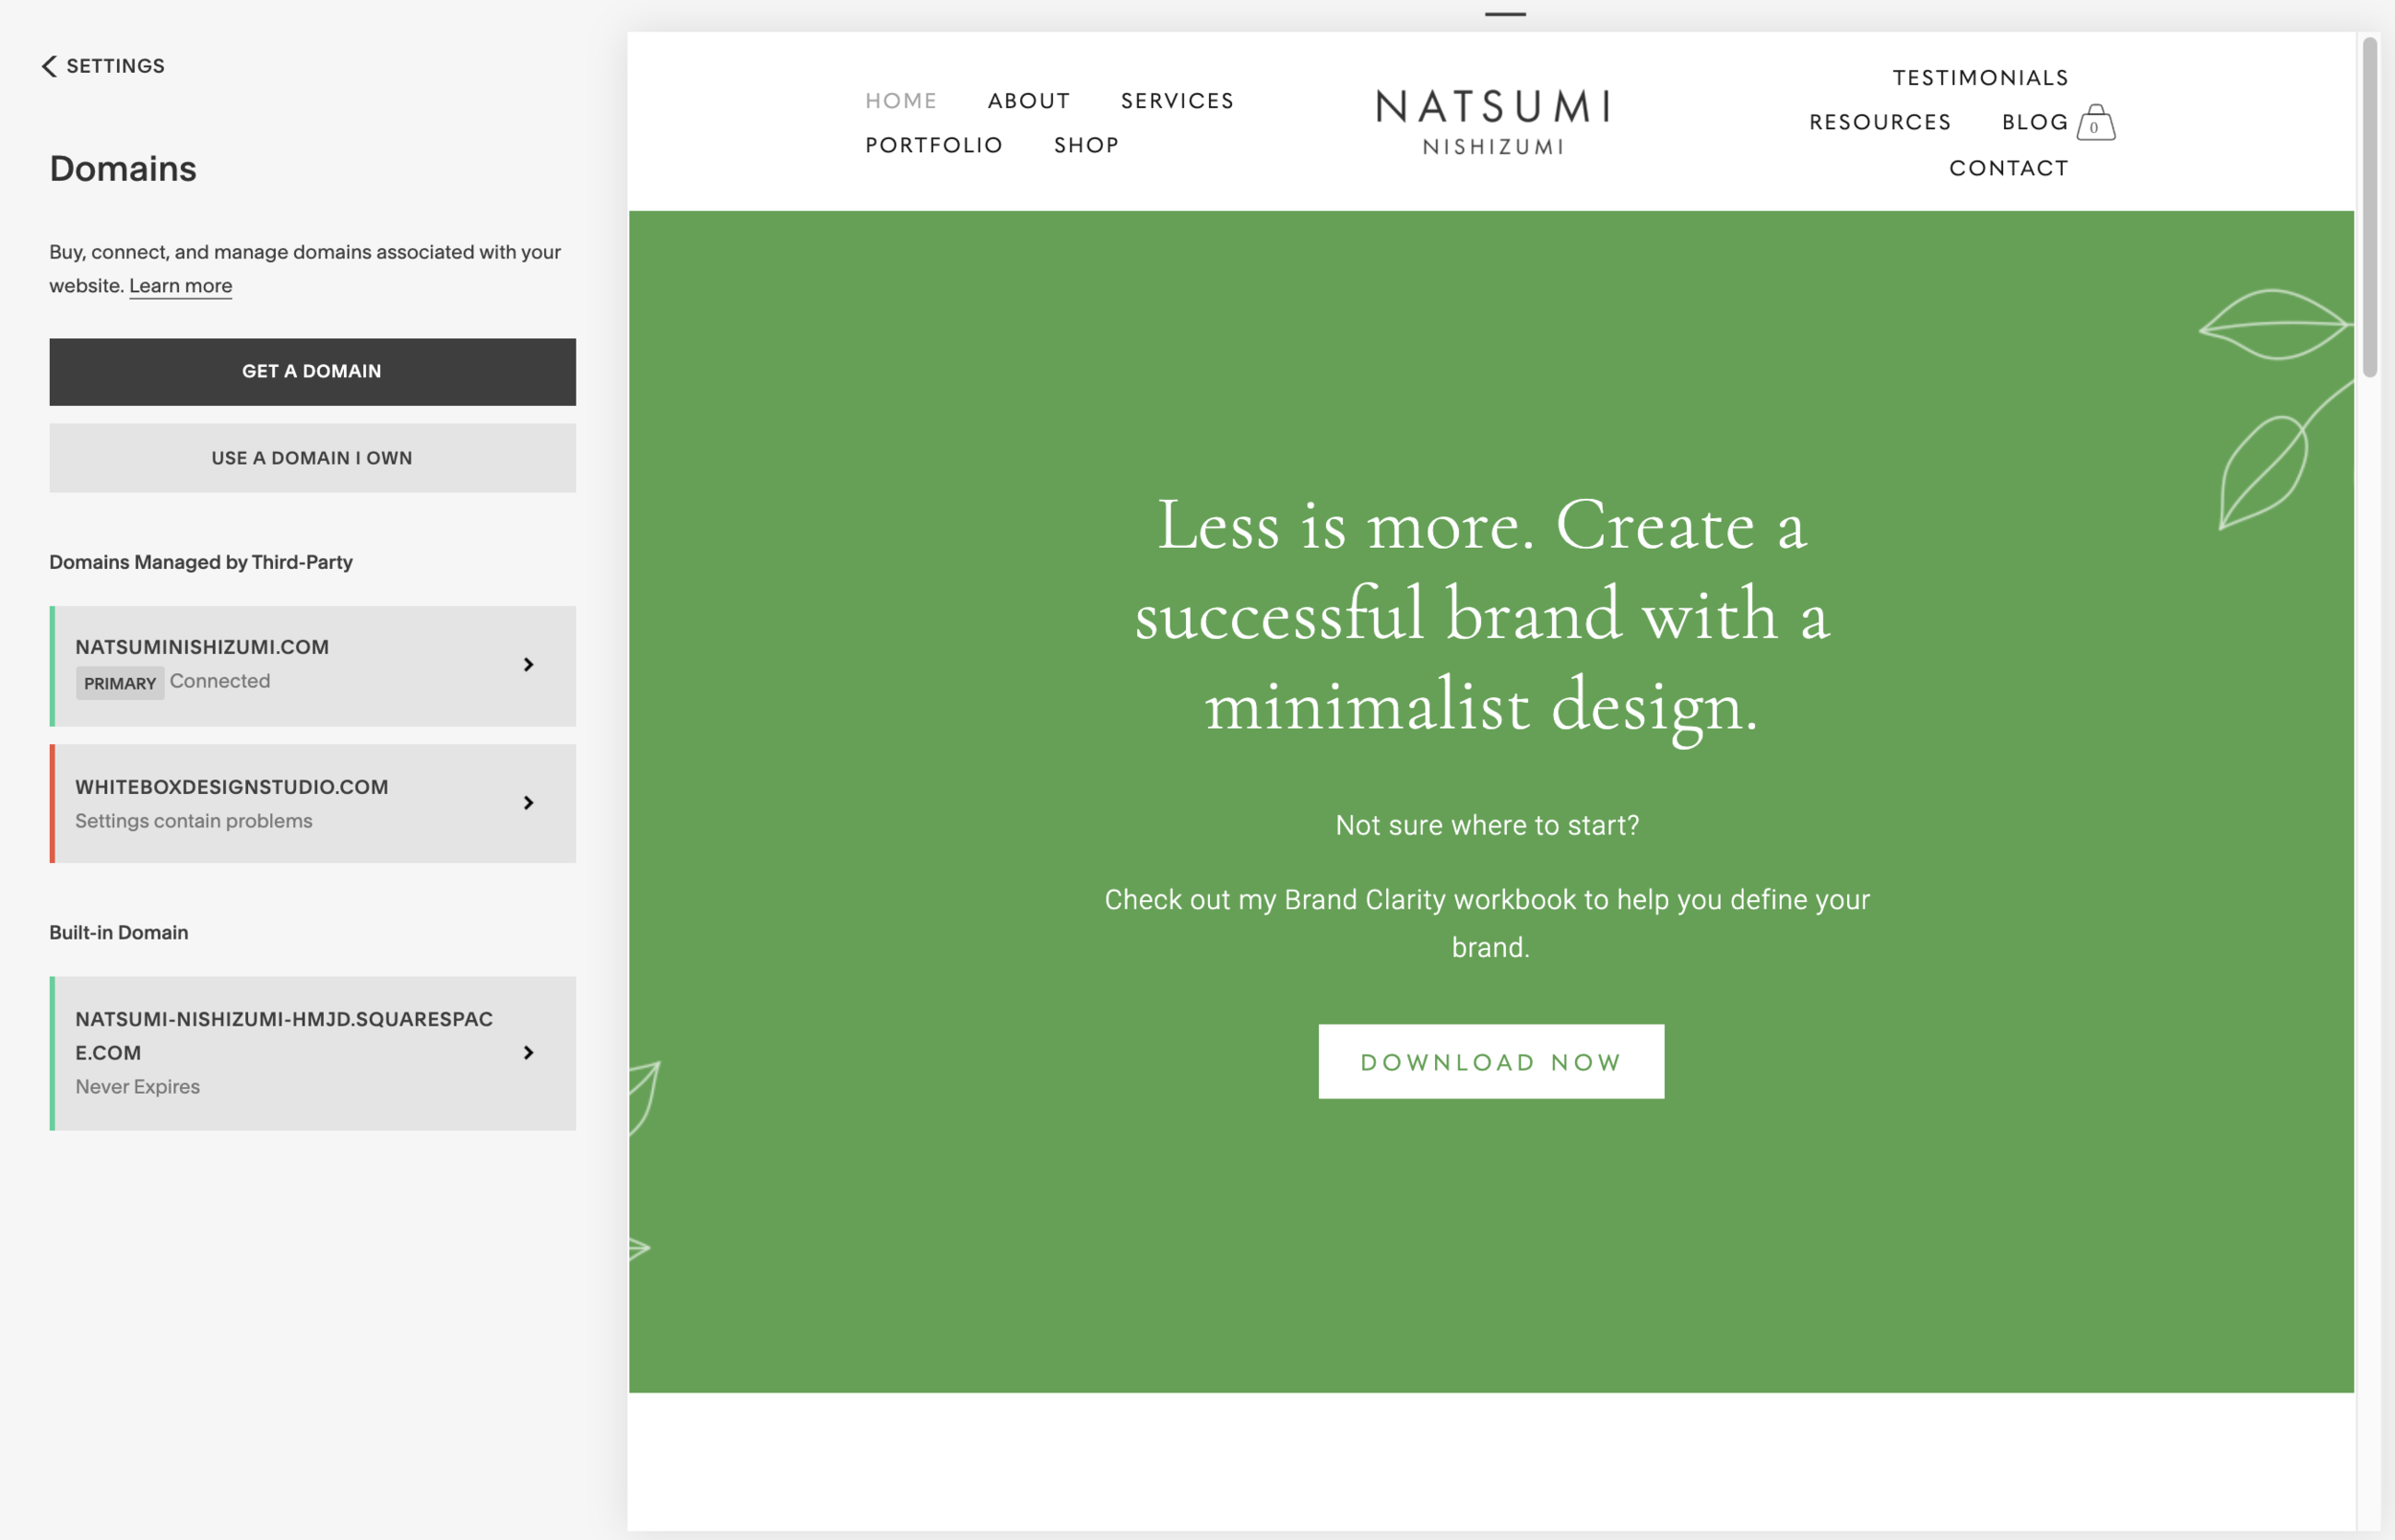Select the HOME navigation item

pos(901,100)
